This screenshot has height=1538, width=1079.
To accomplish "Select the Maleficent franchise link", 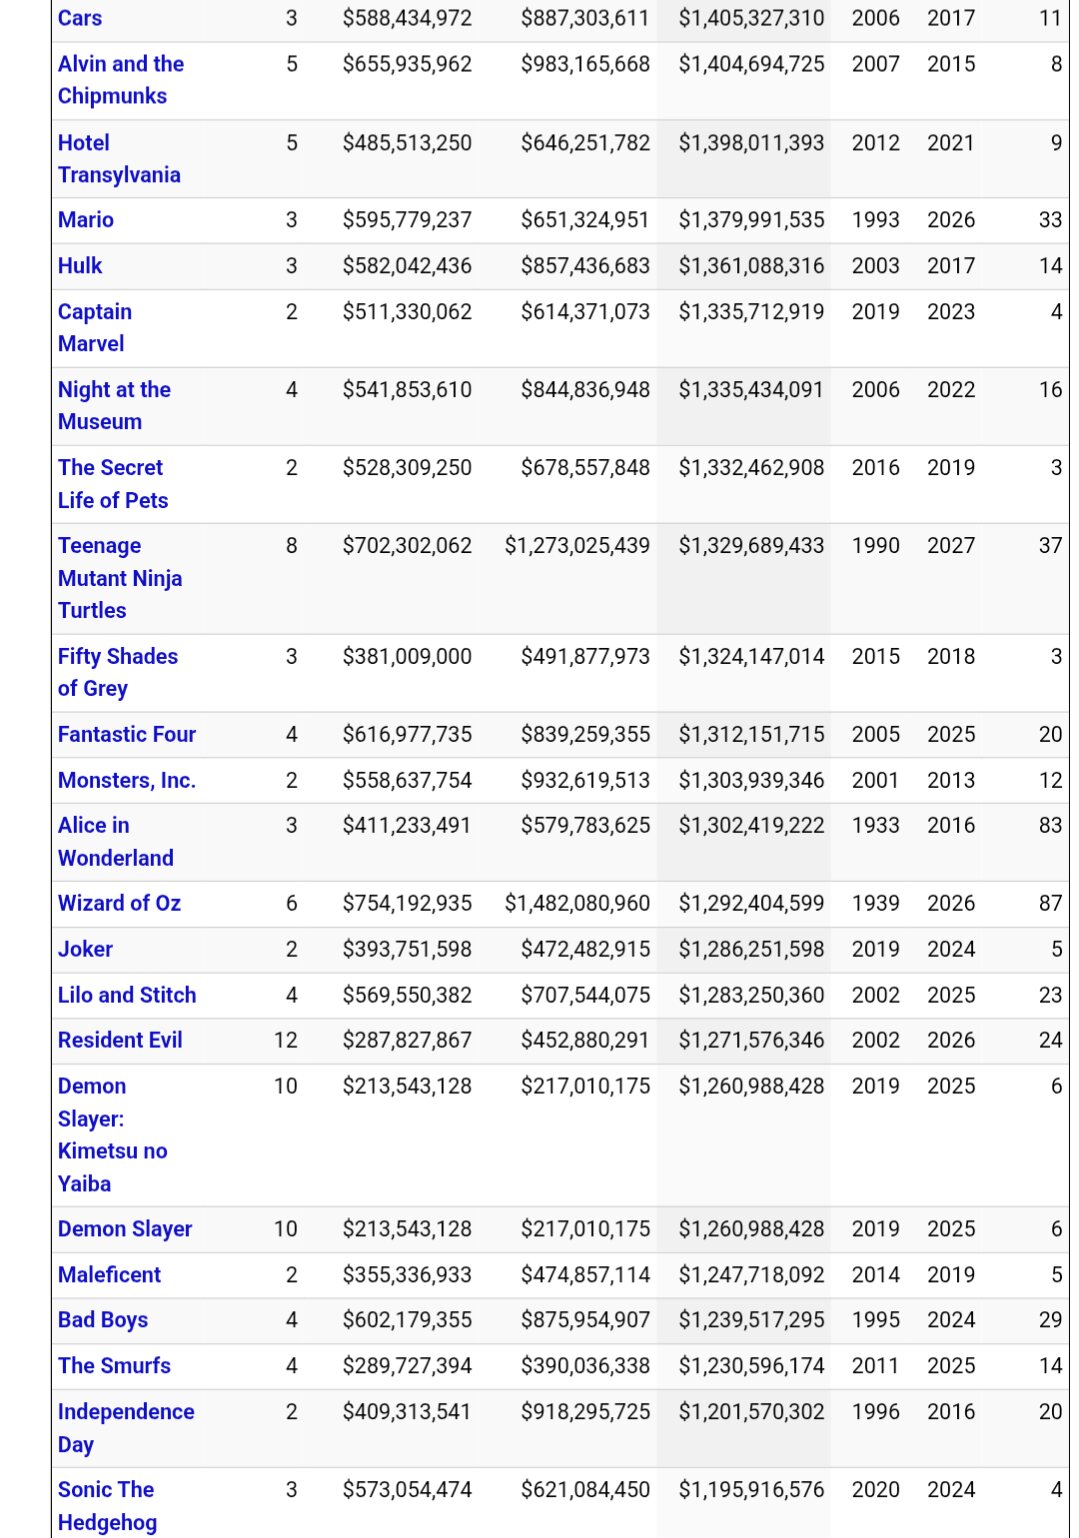I will tap(109, 1276).
